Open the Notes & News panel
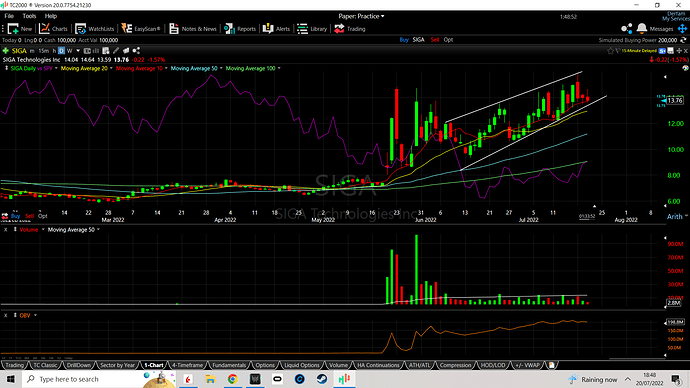Screen dimensions: 690x388 (x=193, y=29)
